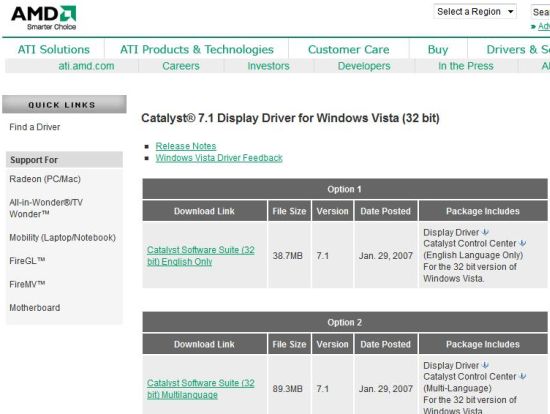Select All-in-Wonder/TV Wonder support
This screenshot has height=414, width=550.
pyautogui.click(x=46, y=208)
